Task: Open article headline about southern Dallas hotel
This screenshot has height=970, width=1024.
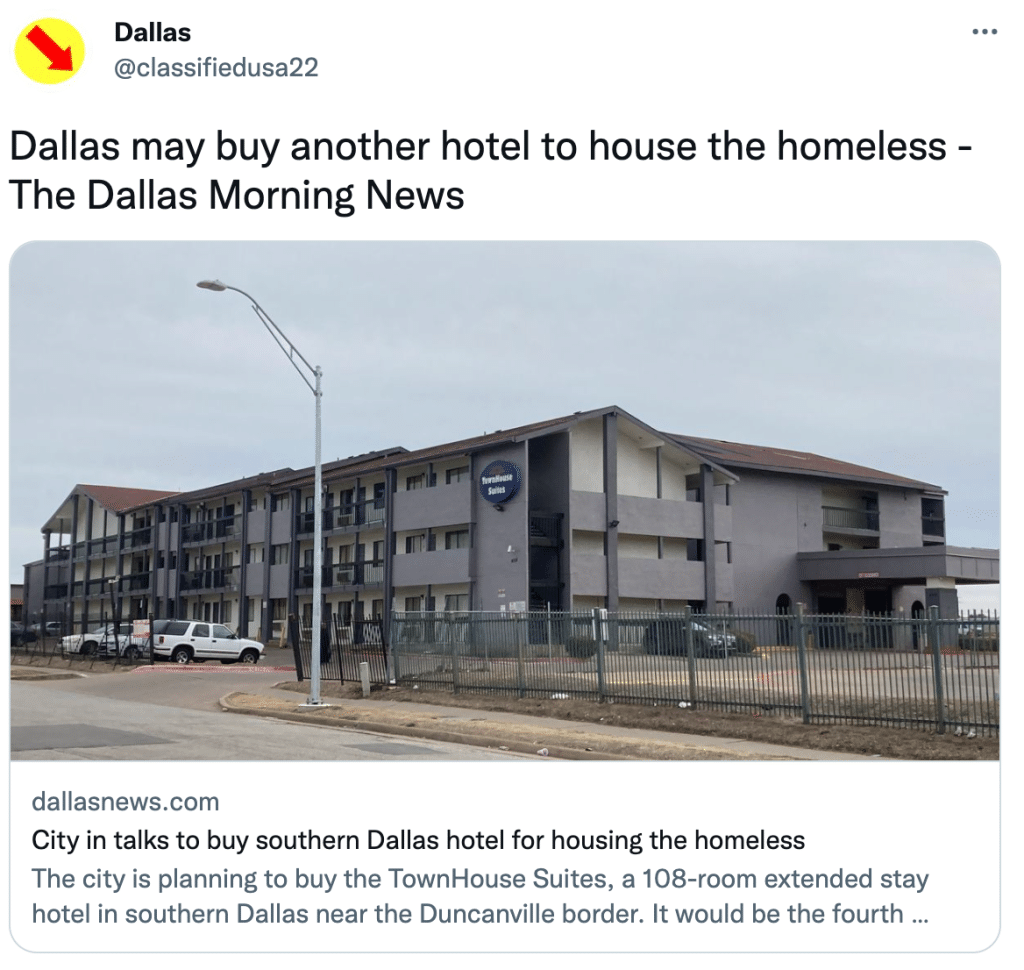Action: point(418,840)
